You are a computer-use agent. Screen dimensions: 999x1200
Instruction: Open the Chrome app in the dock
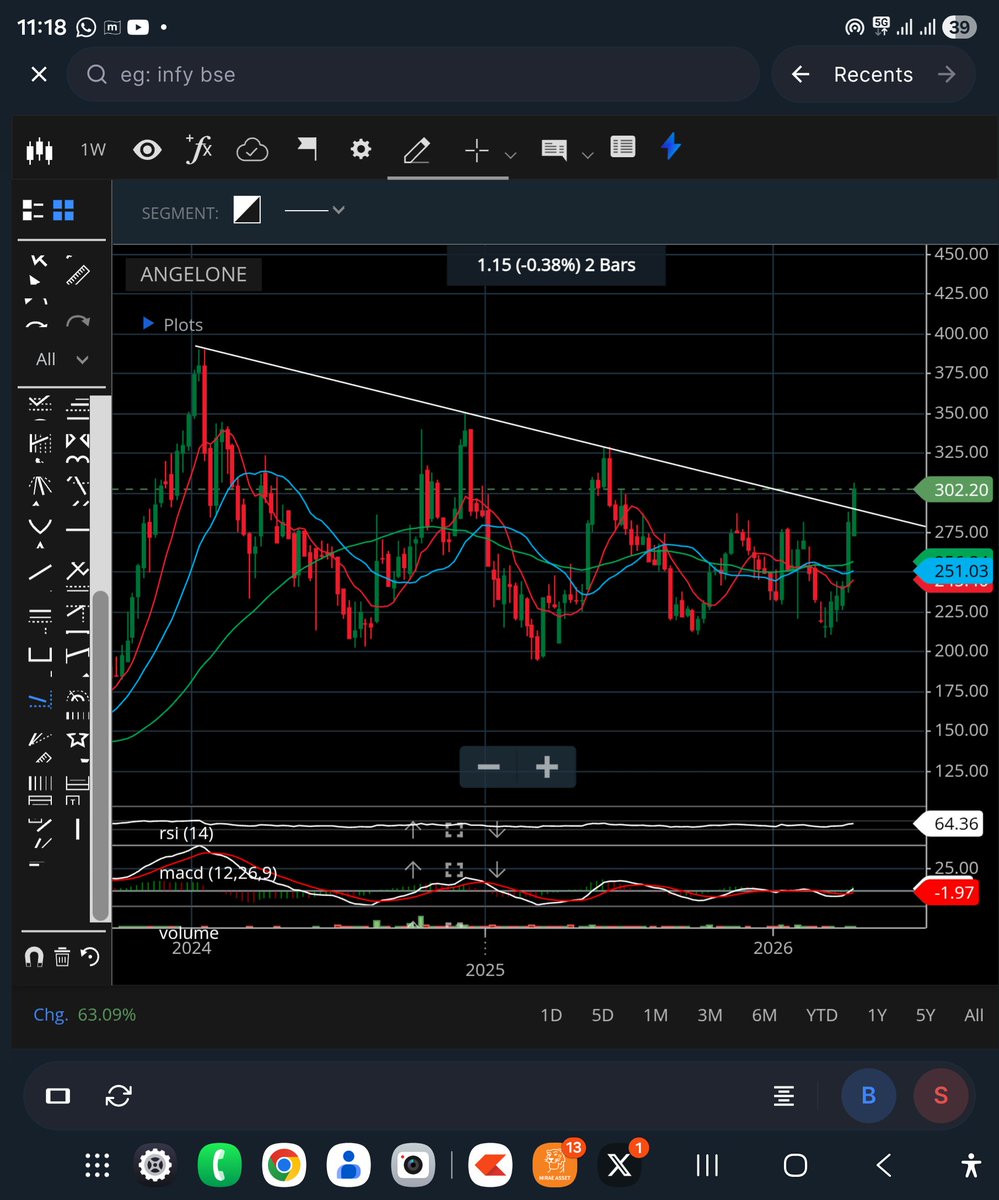coord(284,1165)
